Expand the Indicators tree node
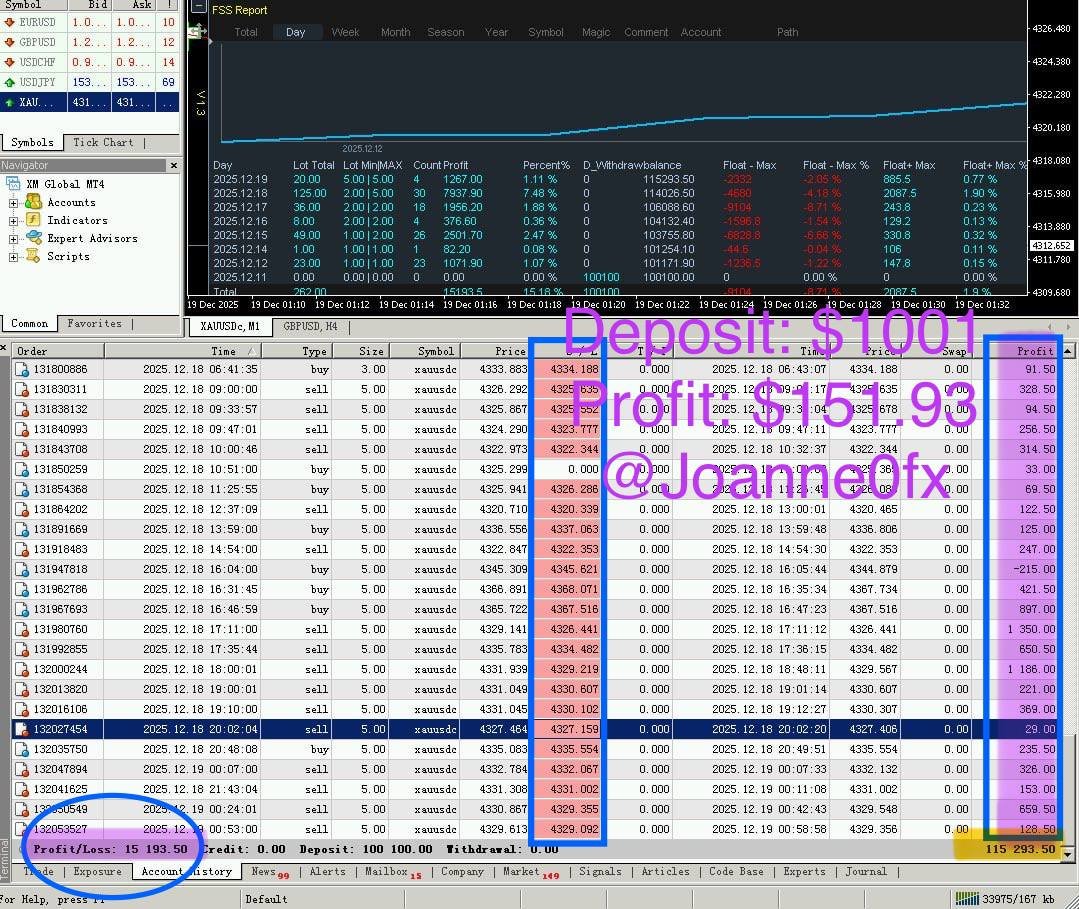1079x909 pixels. 13,221
